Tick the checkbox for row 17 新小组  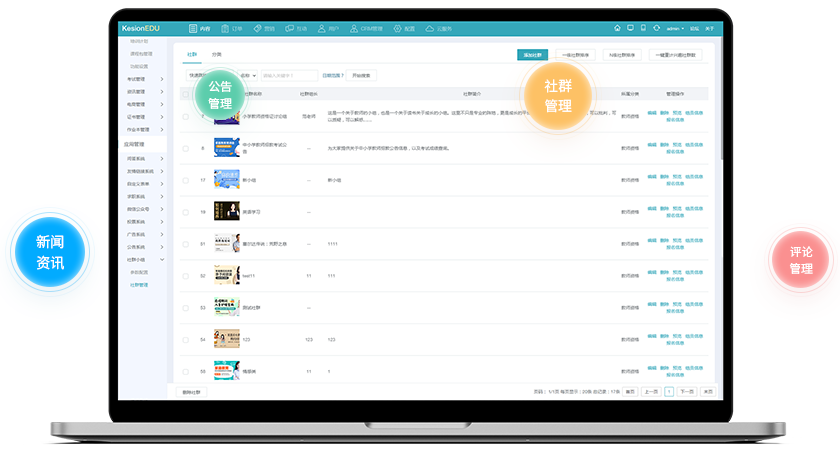pyautogui.click(x=185, y=180)
